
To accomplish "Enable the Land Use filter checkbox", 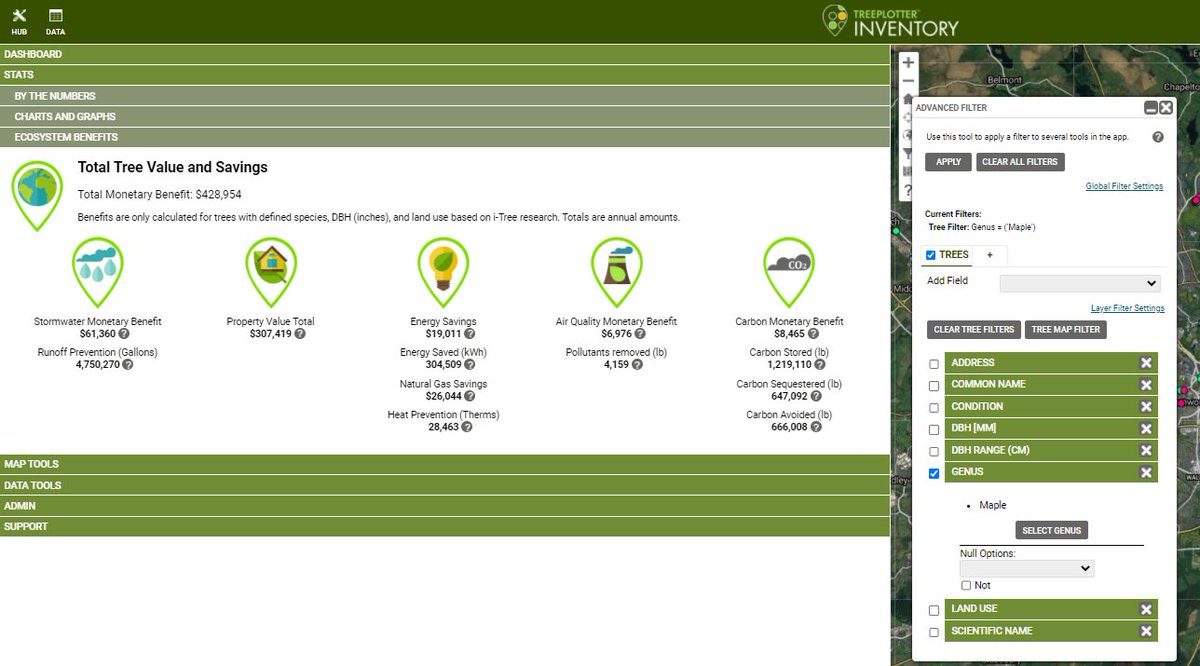I will (934, 610).
